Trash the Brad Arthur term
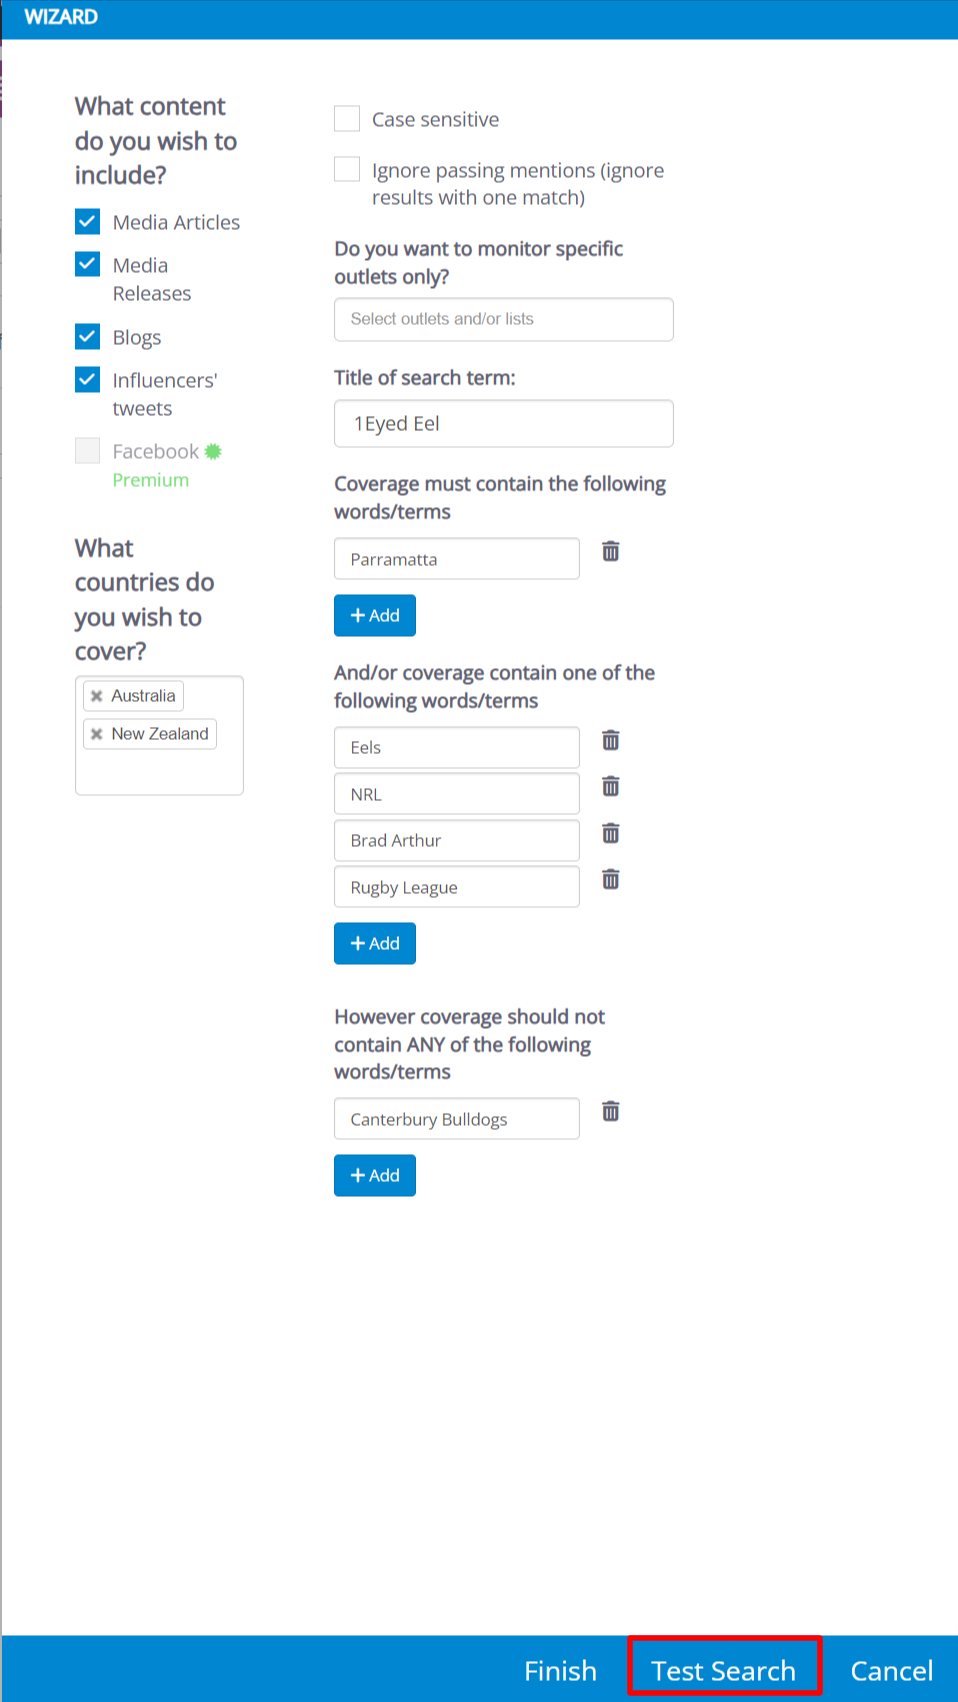This screenshot has height=1702, width=958. (610, 833)
